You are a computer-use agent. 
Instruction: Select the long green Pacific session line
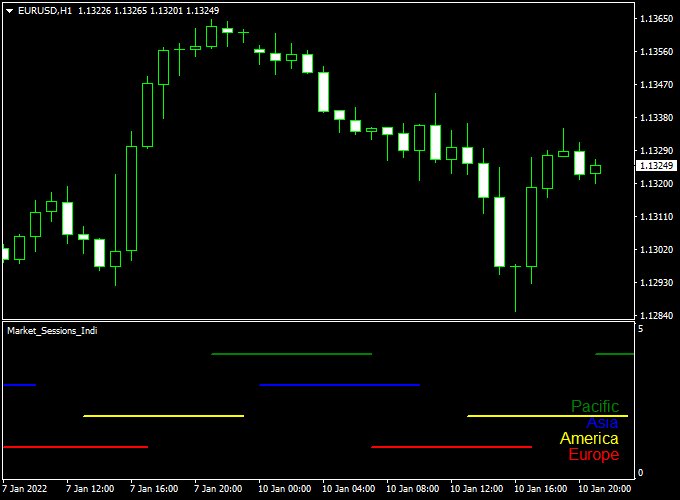point(291,354)
